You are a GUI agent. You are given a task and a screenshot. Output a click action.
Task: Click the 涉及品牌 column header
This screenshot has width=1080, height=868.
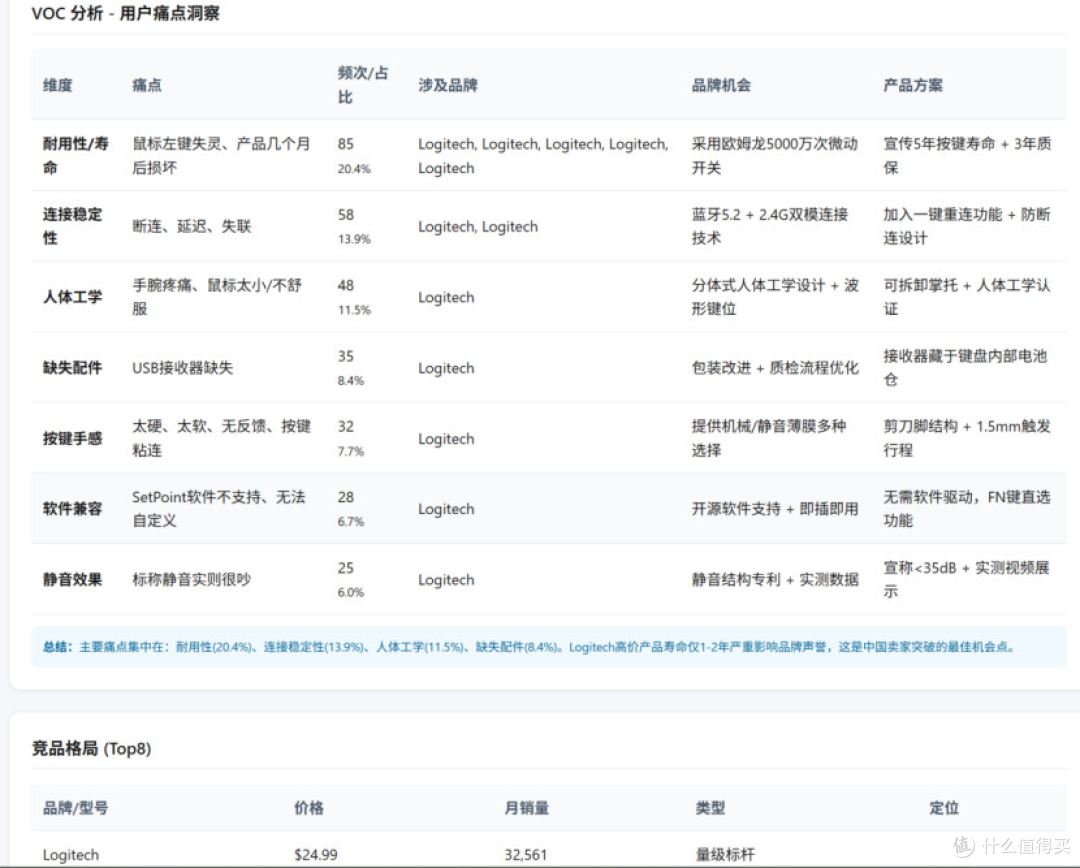[448, 85]
